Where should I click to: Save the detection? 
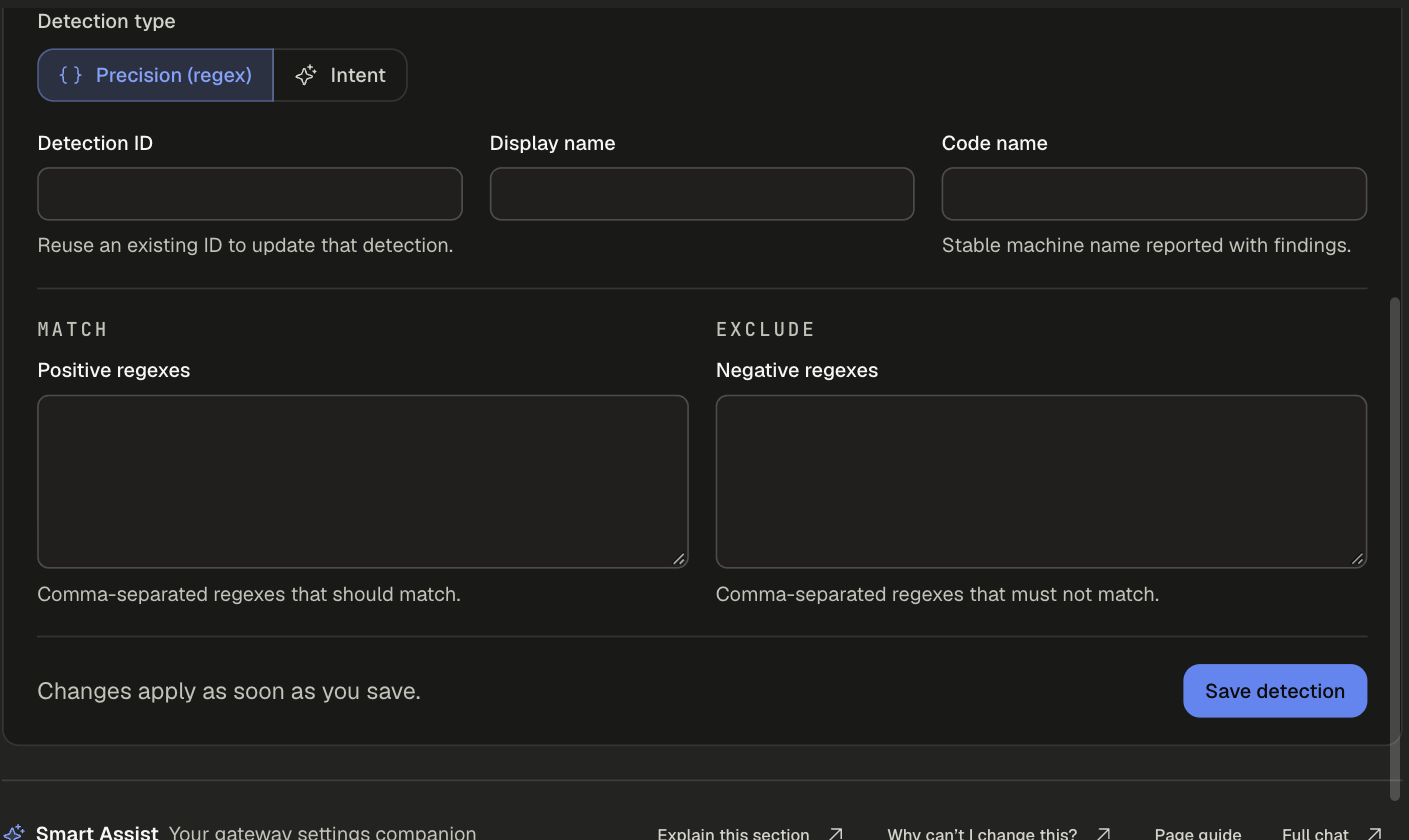click(x=1275, y=691)
